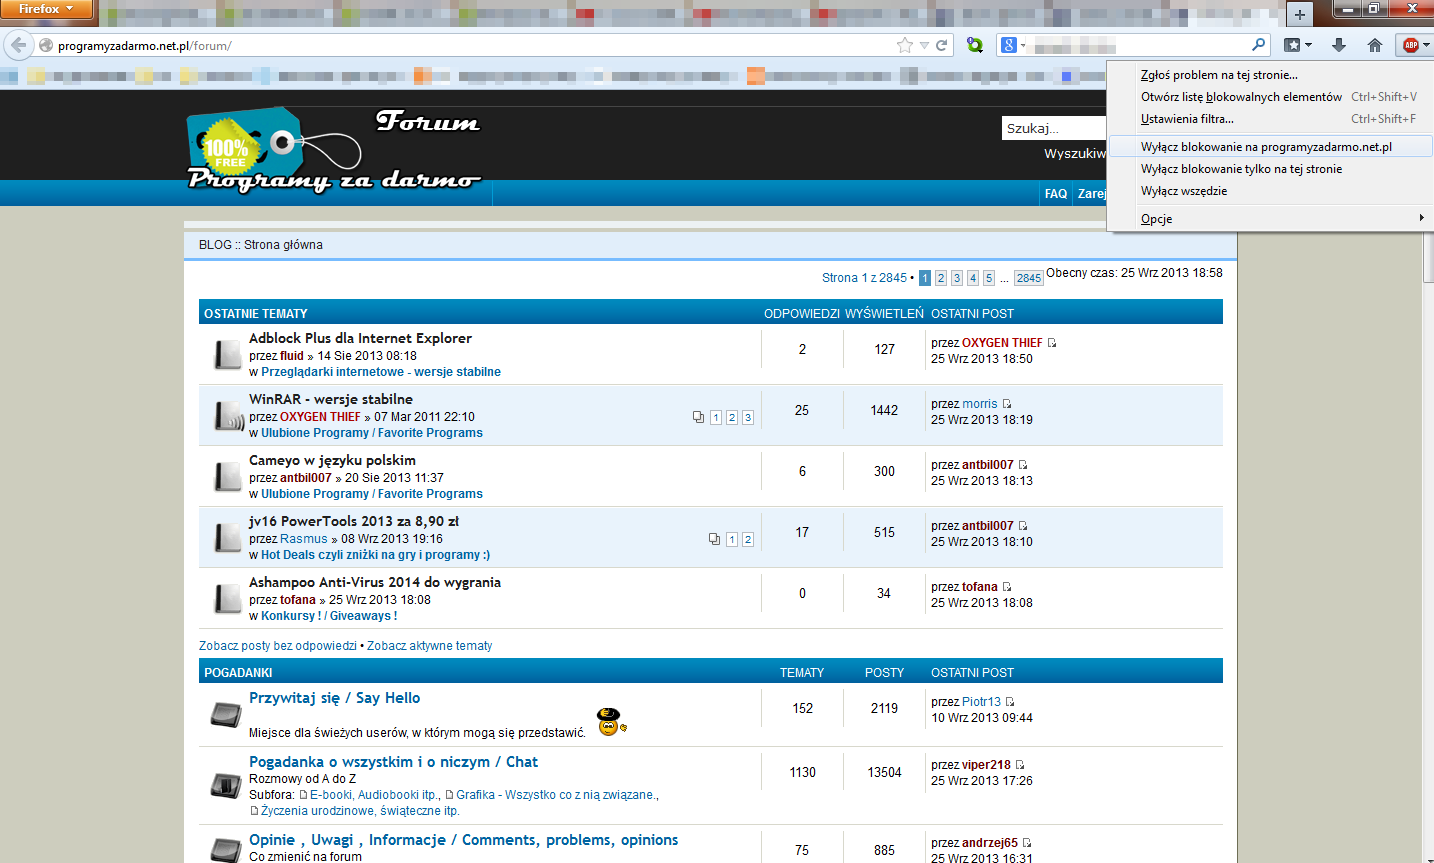Viewport: 1434px width, 863px height.
Task: Click the page vertical scrollbar thumb
Action: click(x=1428, y=259)
